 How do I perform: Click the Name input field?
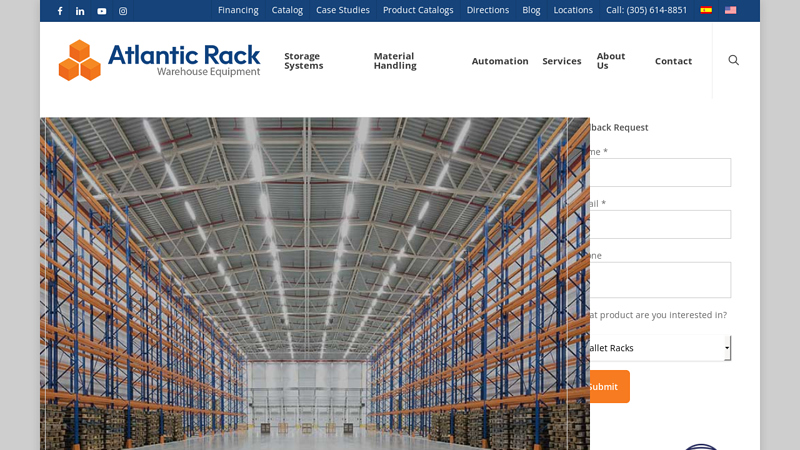[x=660, y=172]
